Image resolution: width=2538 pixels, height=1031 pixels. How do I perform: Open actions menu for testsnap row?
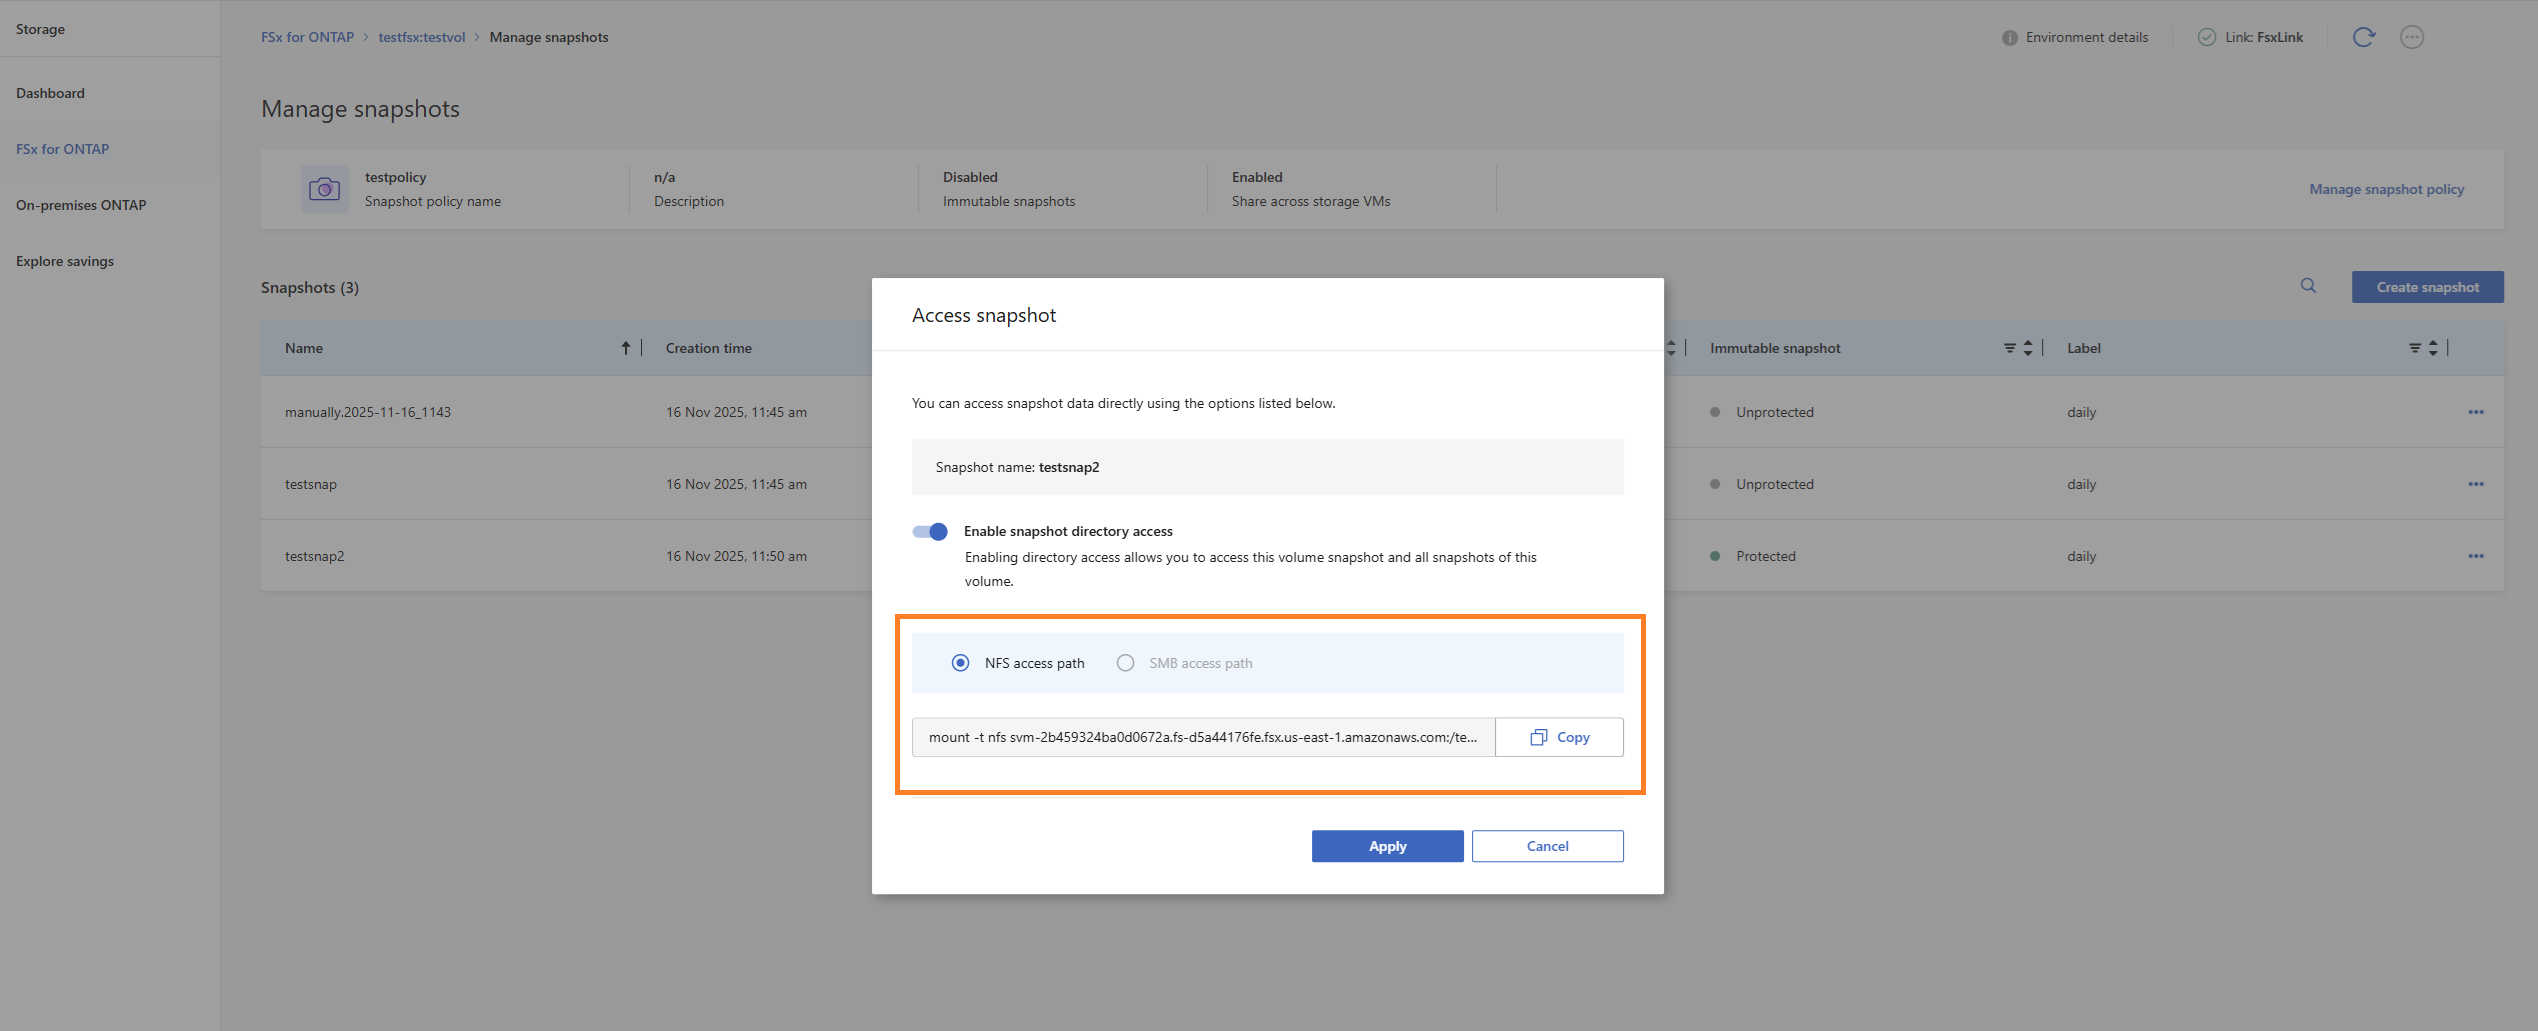point(2476,484)
